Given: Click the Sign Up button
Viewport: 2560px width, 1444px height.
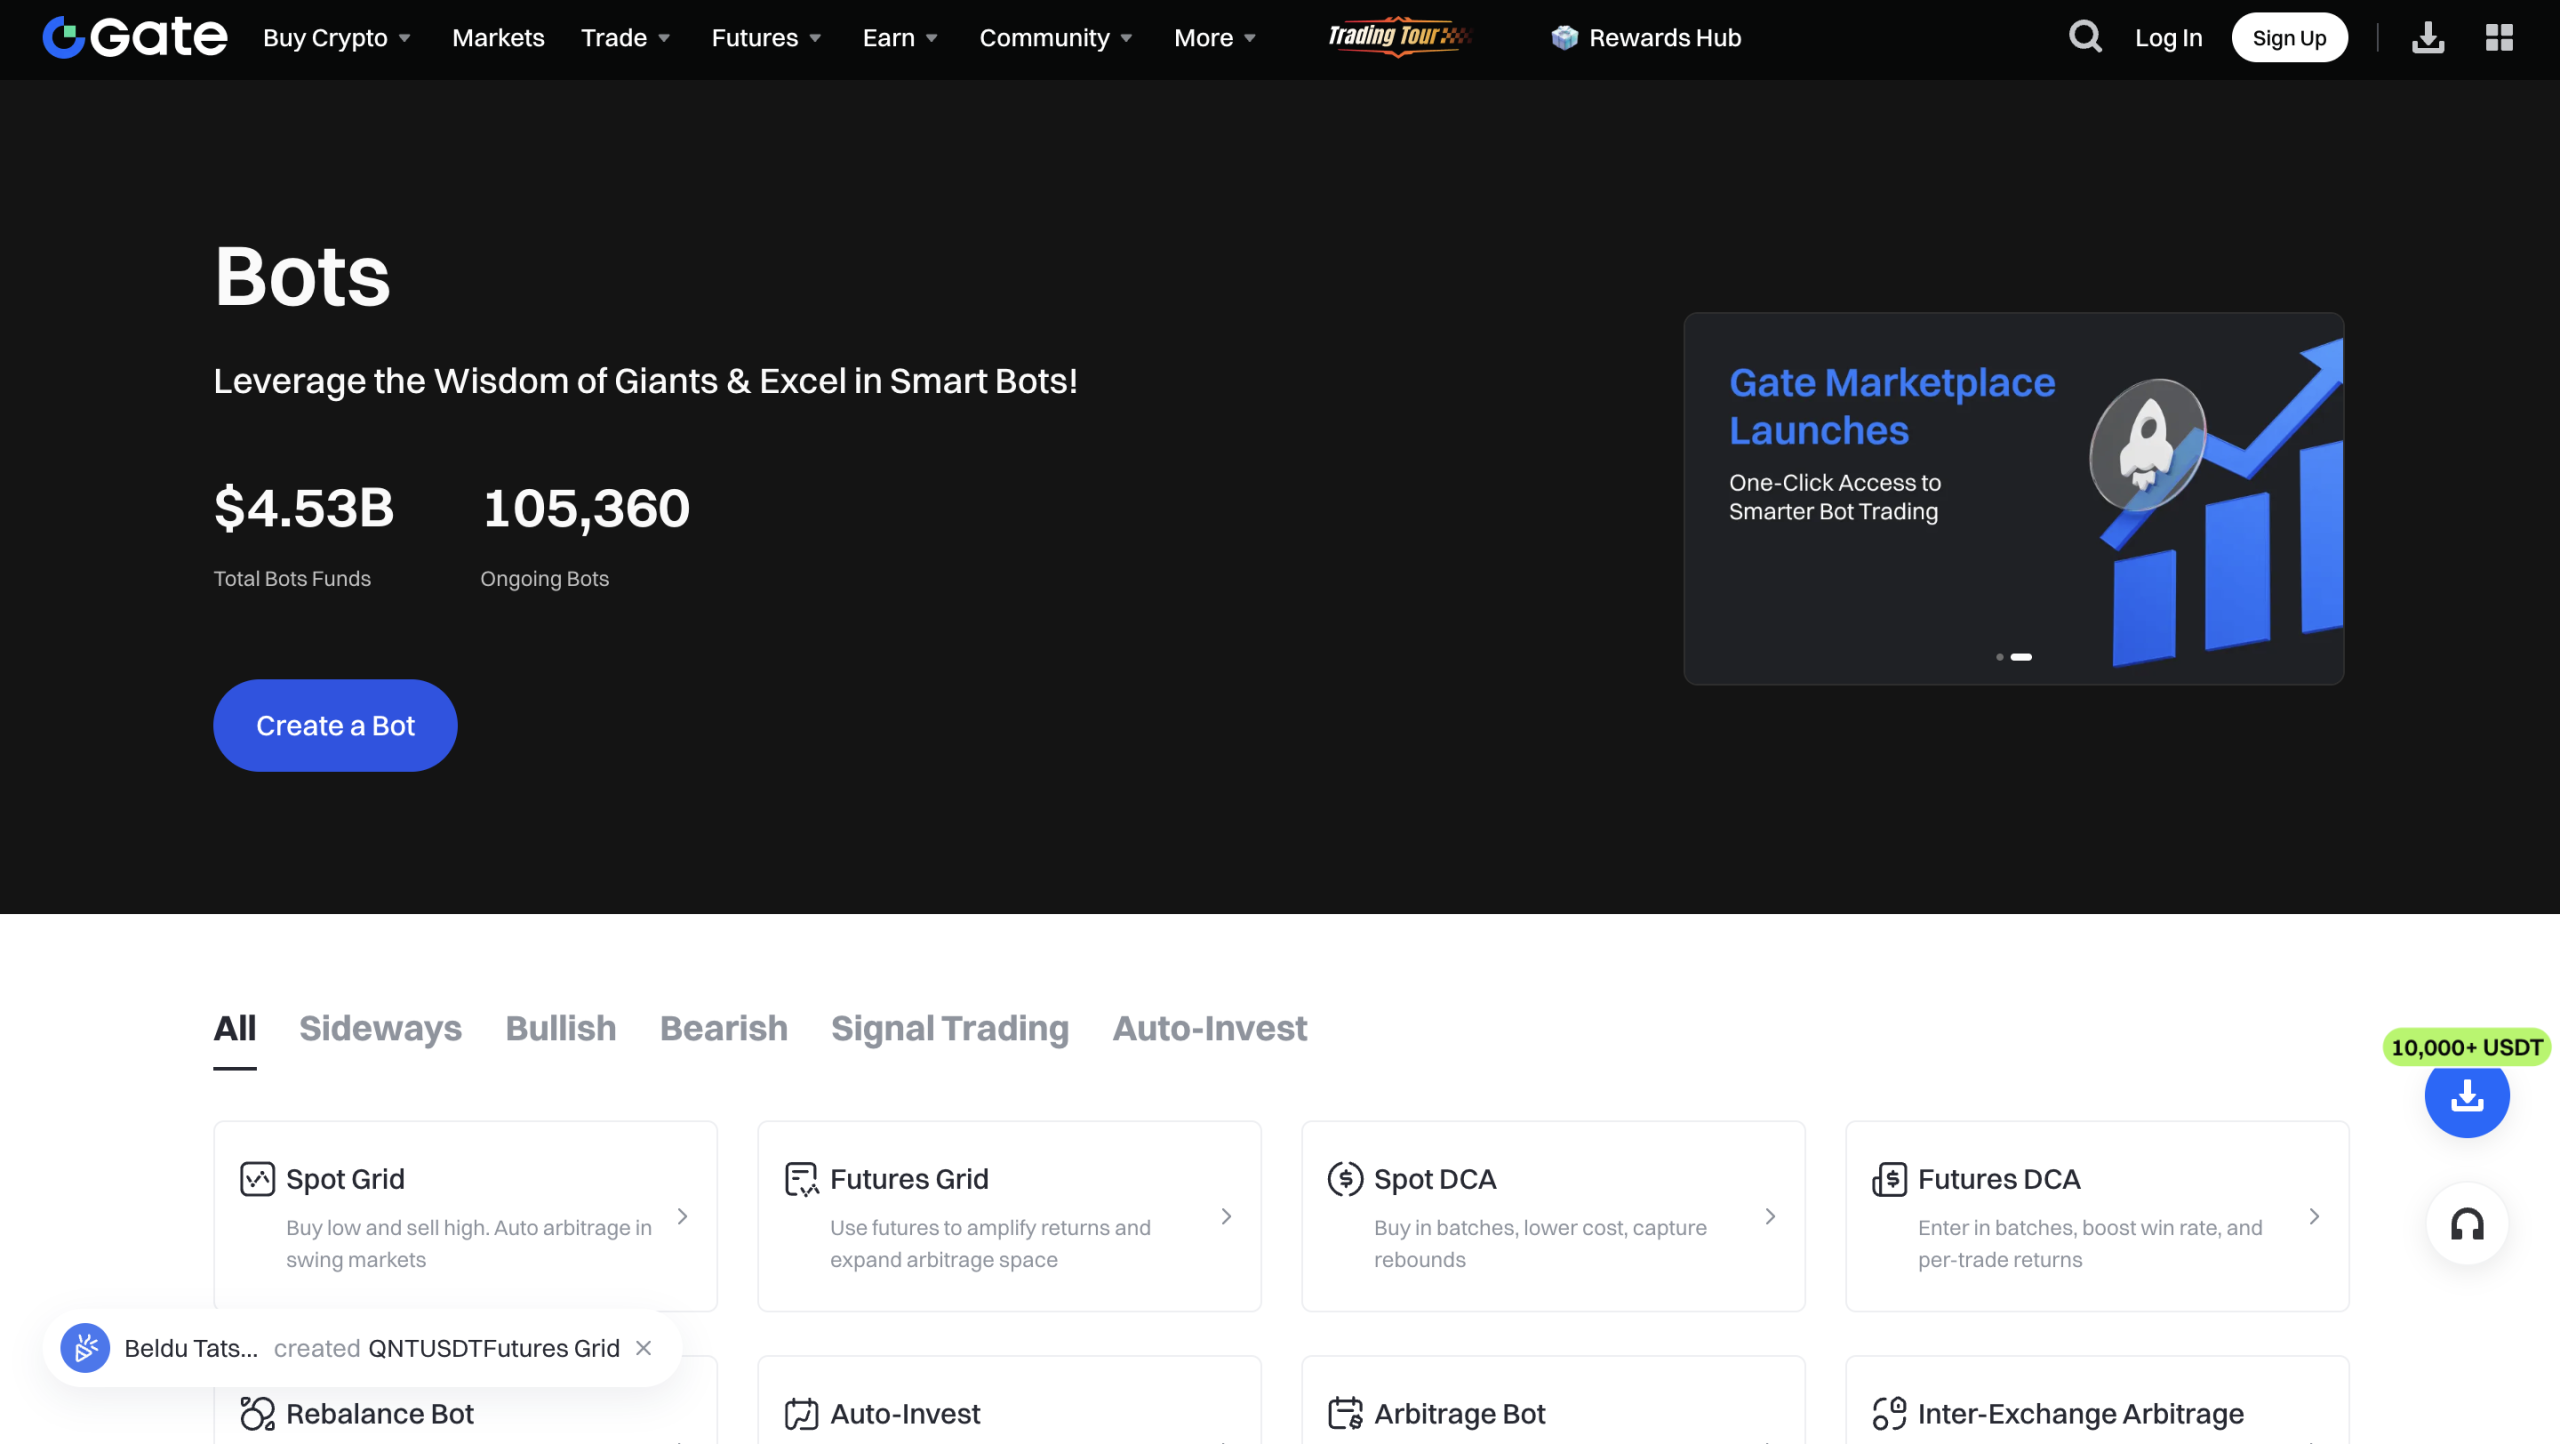Looking at the screenshot, I should [2288, 38].
